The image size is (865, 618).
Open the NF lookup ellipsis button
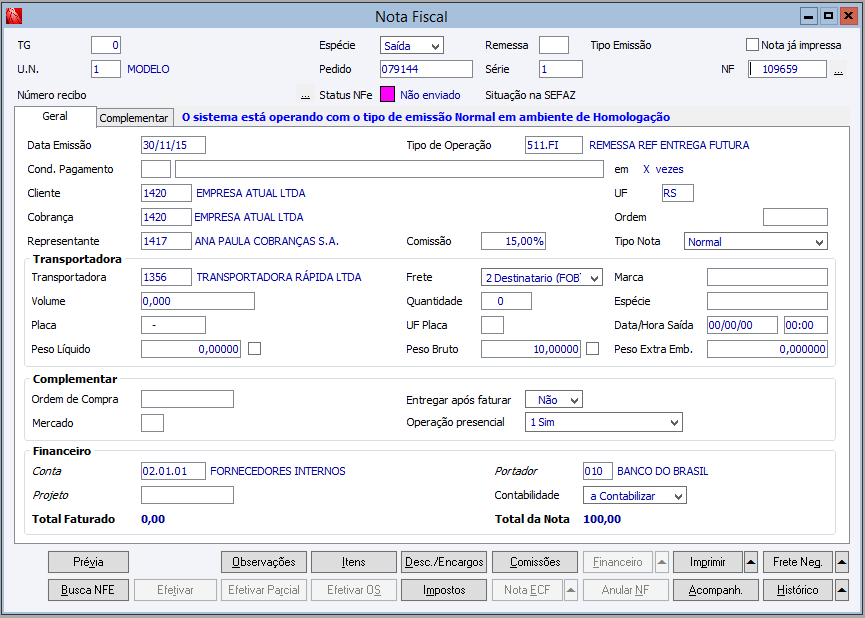click(x=838, y=70)
